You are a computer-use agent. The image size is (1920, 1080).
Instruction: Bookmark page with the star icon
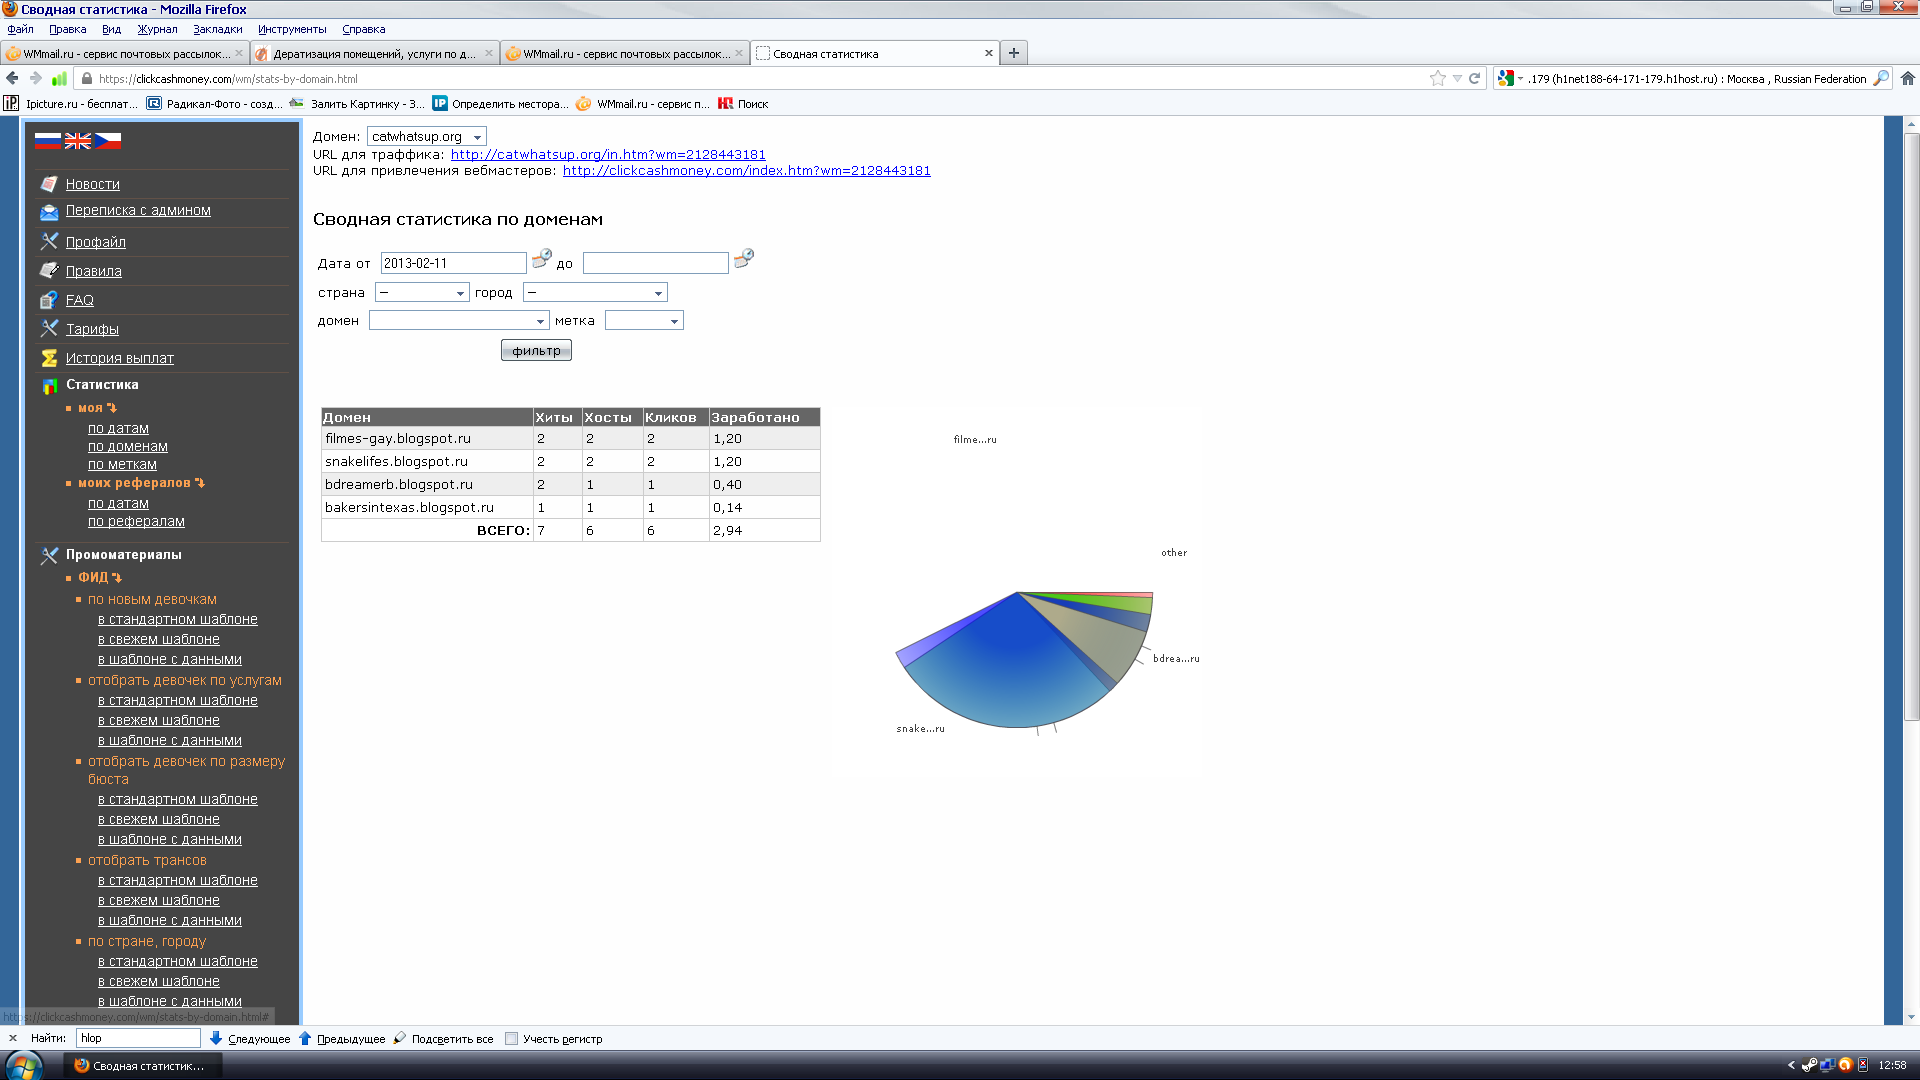click(x=1437, y=78)
